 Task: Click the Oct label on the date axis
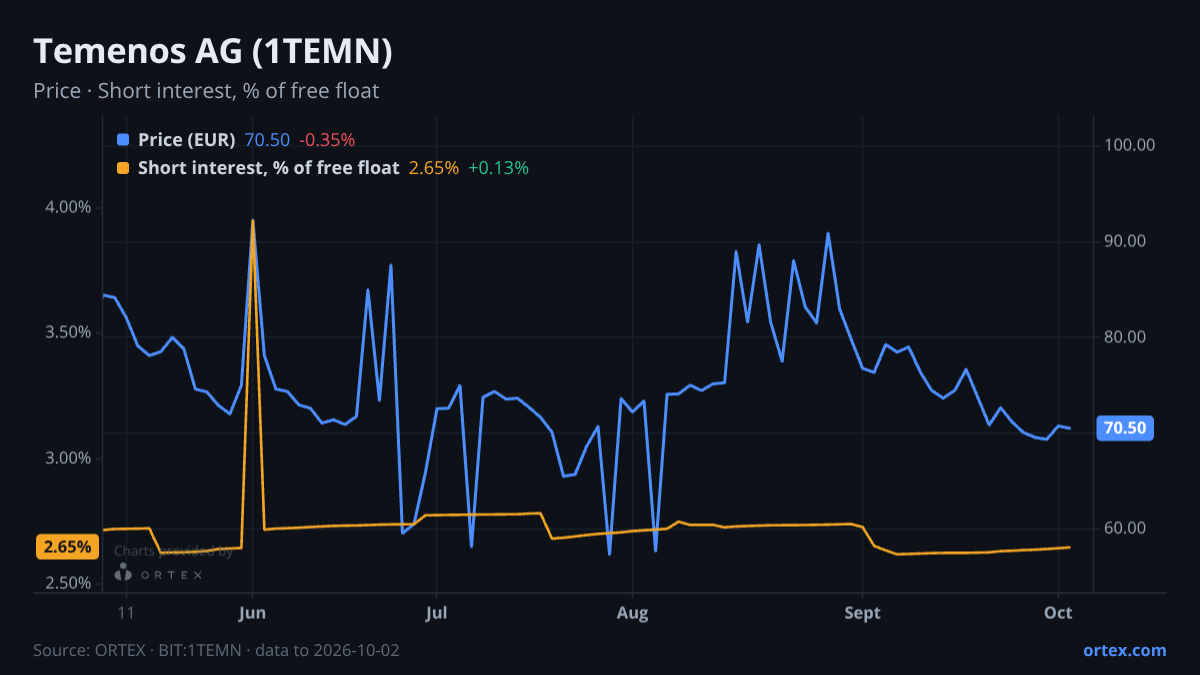coord(1058,613)
